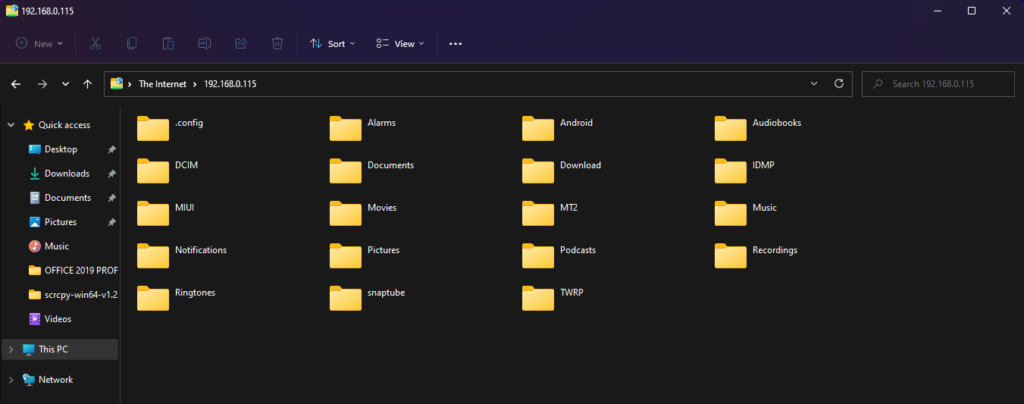Open the See more ellipsis menu
This screenshot has height=404, width=1024.
(x=456, y=44)
